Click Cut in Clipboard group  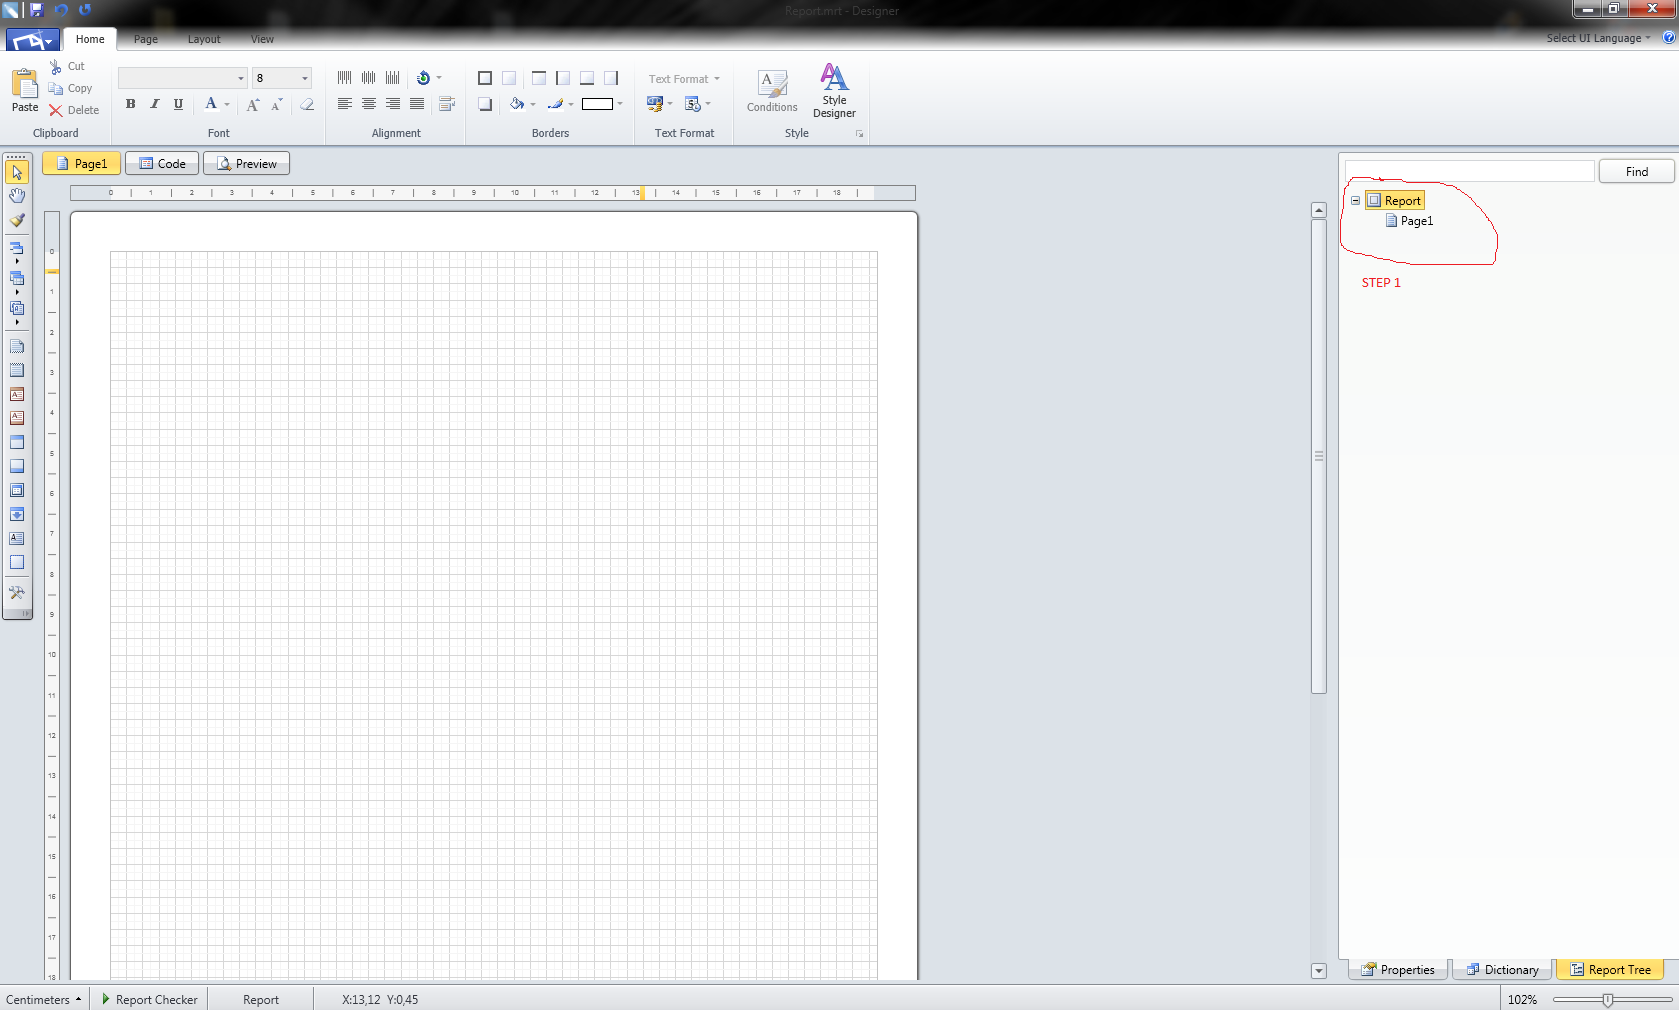pos(67,66)
